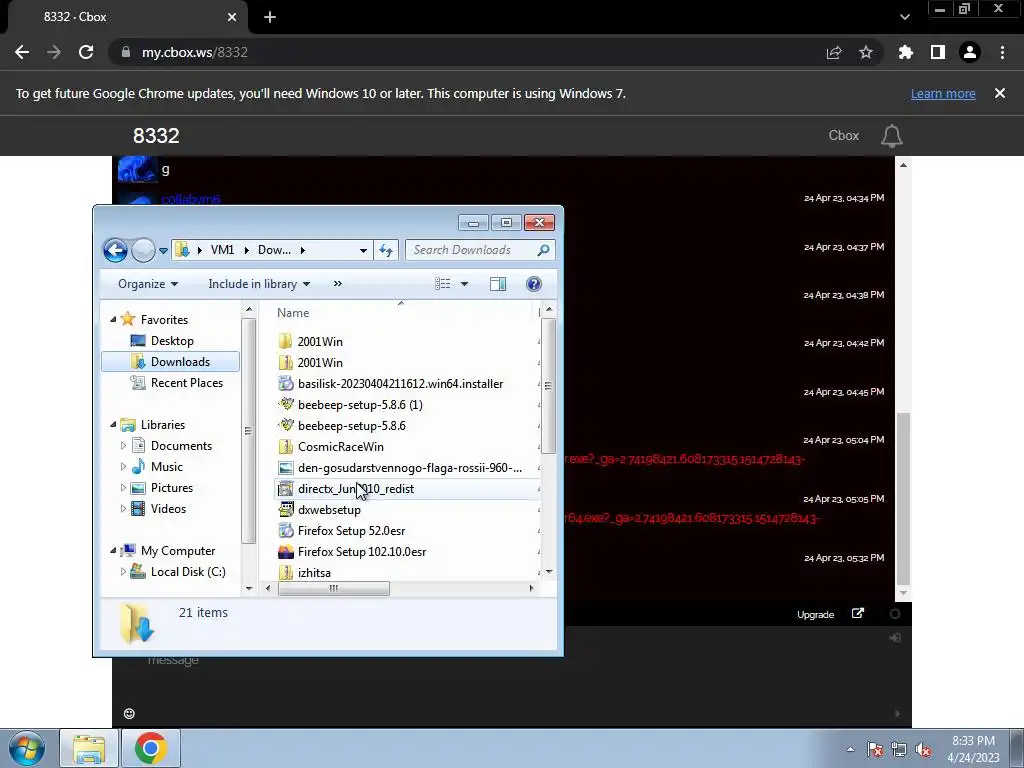Click the muted volume tray icon
Image resolution: width=1024 pixels, height=768 pixels.
[x=923, y=750]
